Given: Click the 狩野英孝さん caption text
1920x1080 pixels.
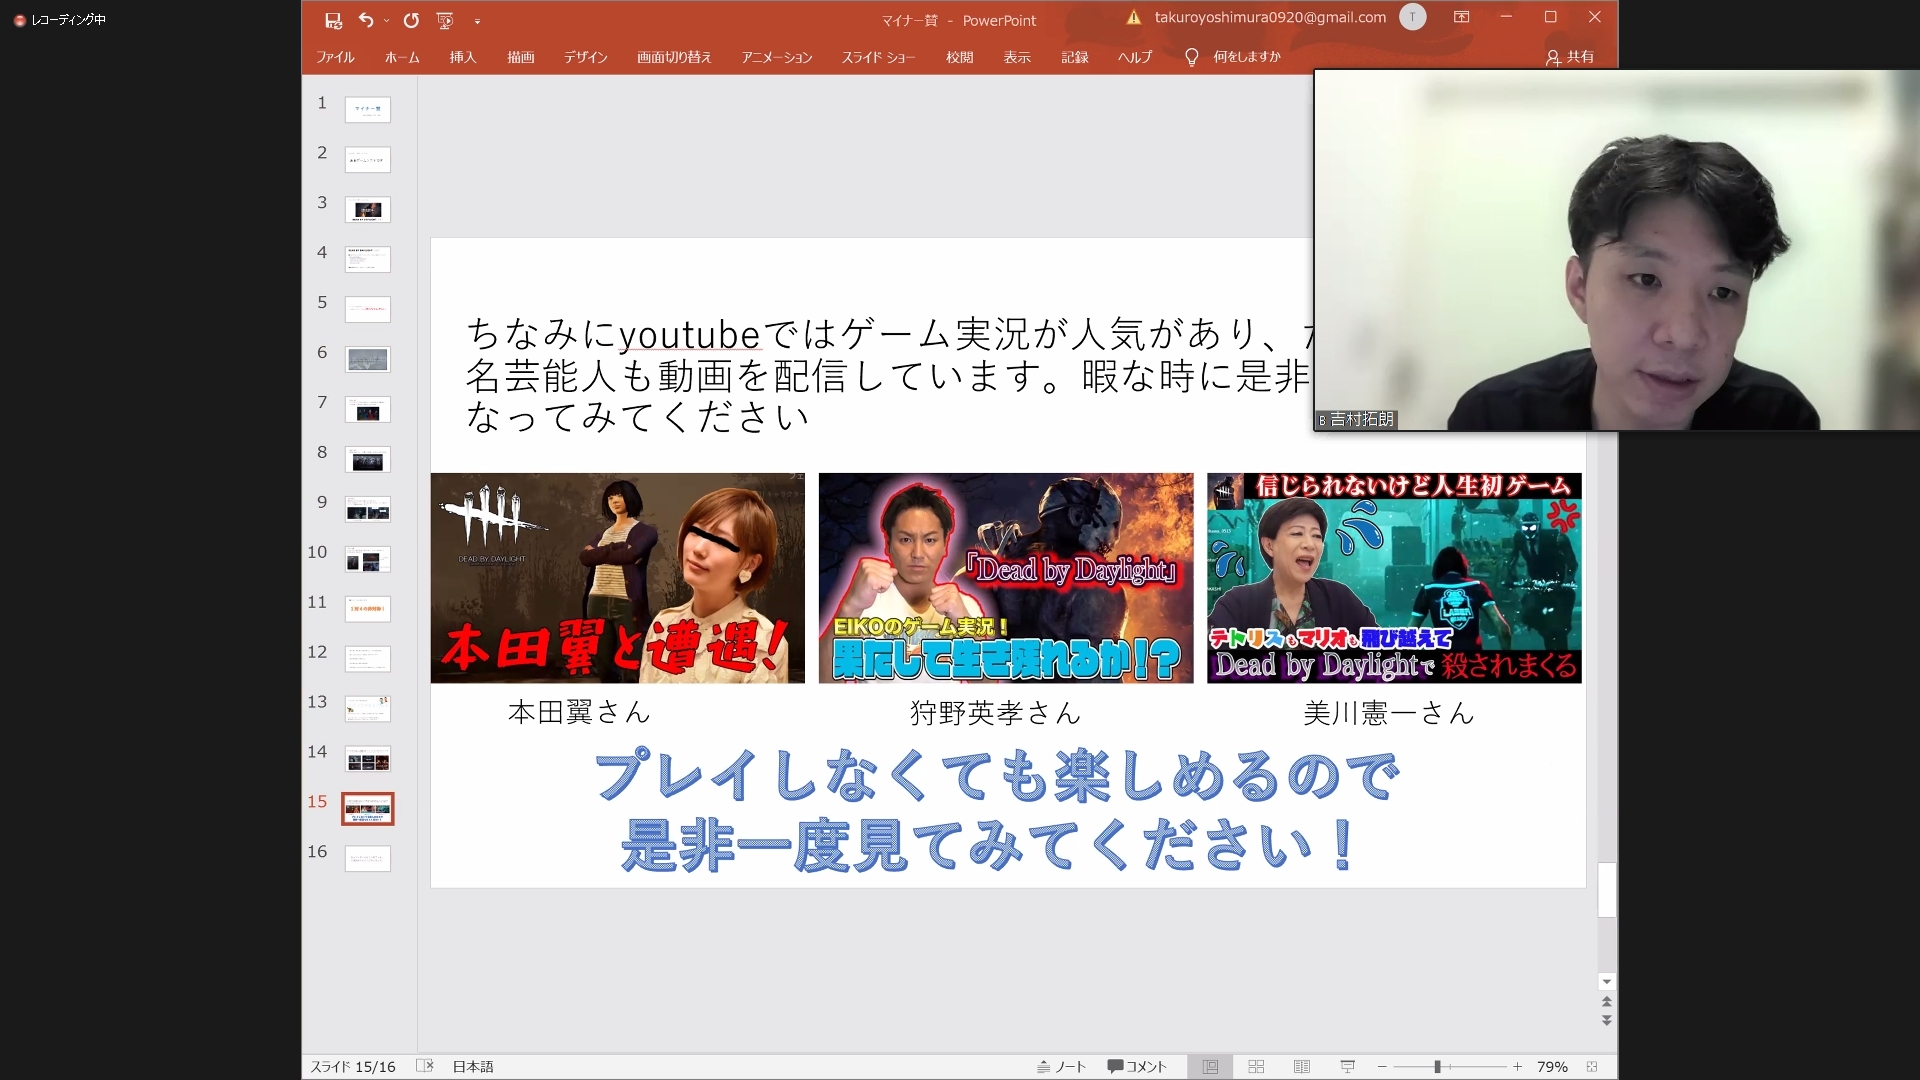Looking at the screenshot, I should [x=995, y=713].
